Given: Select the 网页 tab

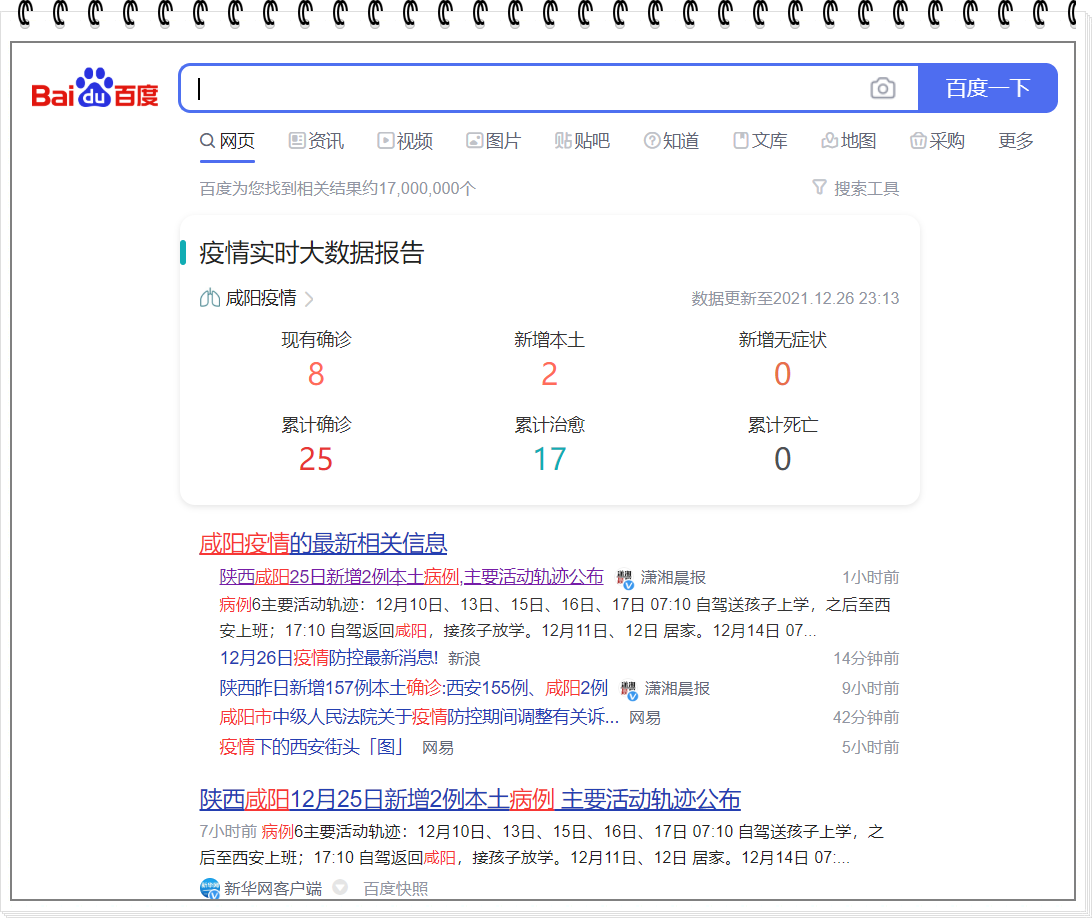Looking at the screenshot, I should click(x=227, y=141).
